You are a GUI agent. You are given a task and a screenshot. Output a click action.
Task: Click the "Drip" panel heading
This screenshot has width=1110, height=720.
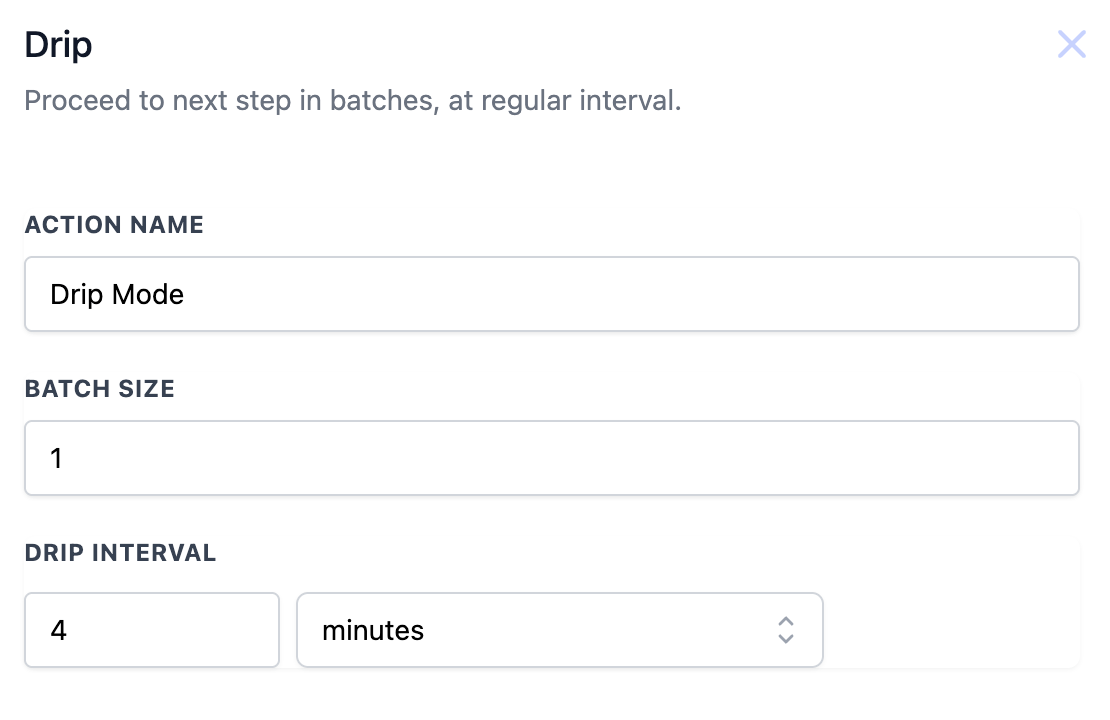58,46
